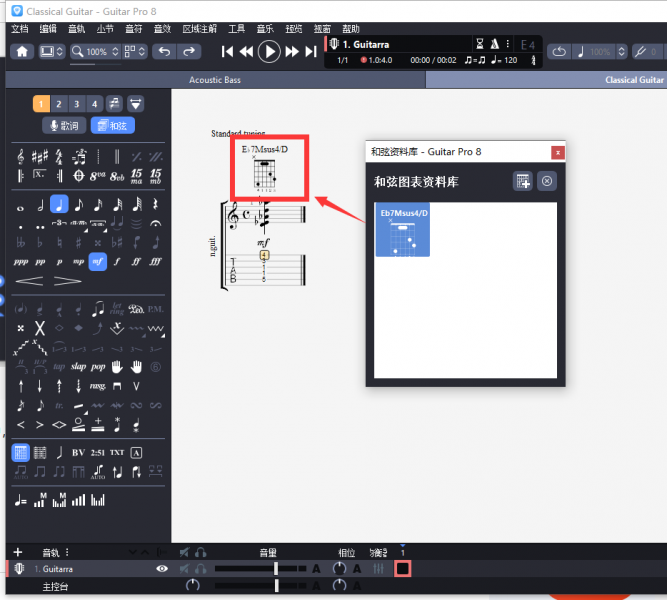Switch to the Acoustic Bass tab

pyautogui.click(x=215, y=79)
